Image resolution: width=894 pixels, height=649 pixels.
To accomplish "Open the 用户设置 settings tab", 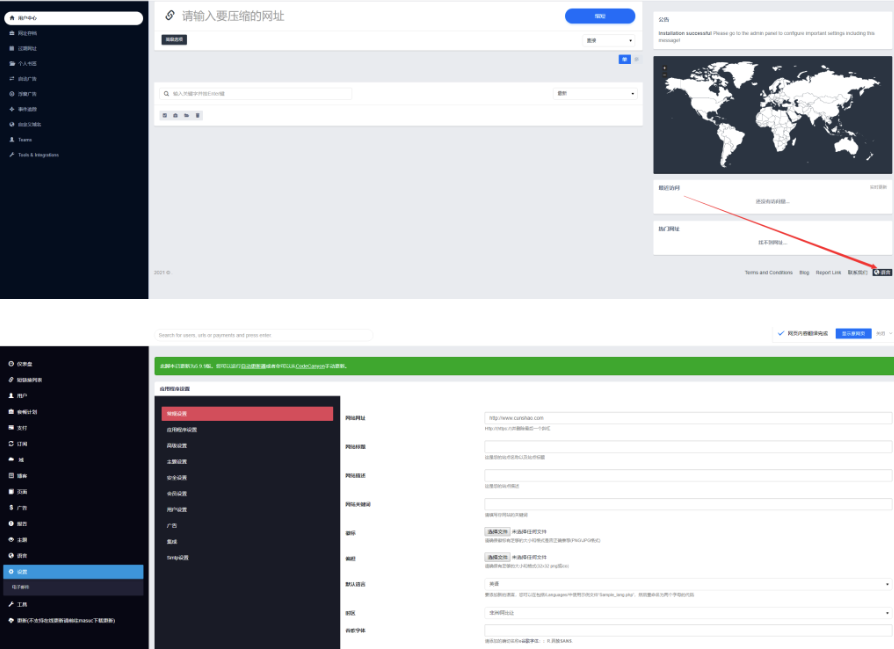I will coord(177,509).
